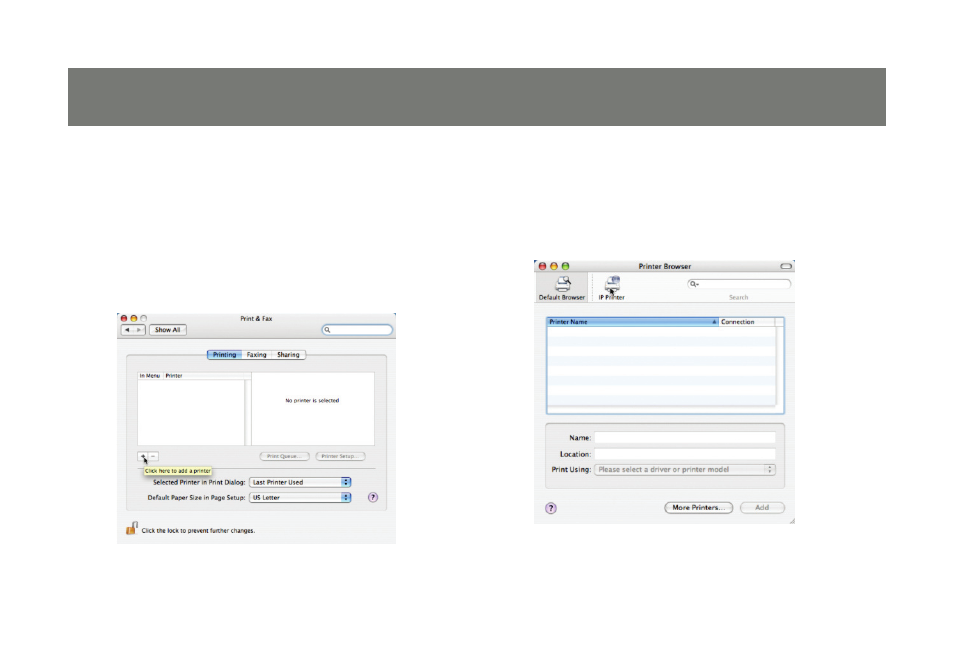Viewport: 954px width, 664px height.
Task: Switch to the Faxing tab
Action: click(257, 355)
